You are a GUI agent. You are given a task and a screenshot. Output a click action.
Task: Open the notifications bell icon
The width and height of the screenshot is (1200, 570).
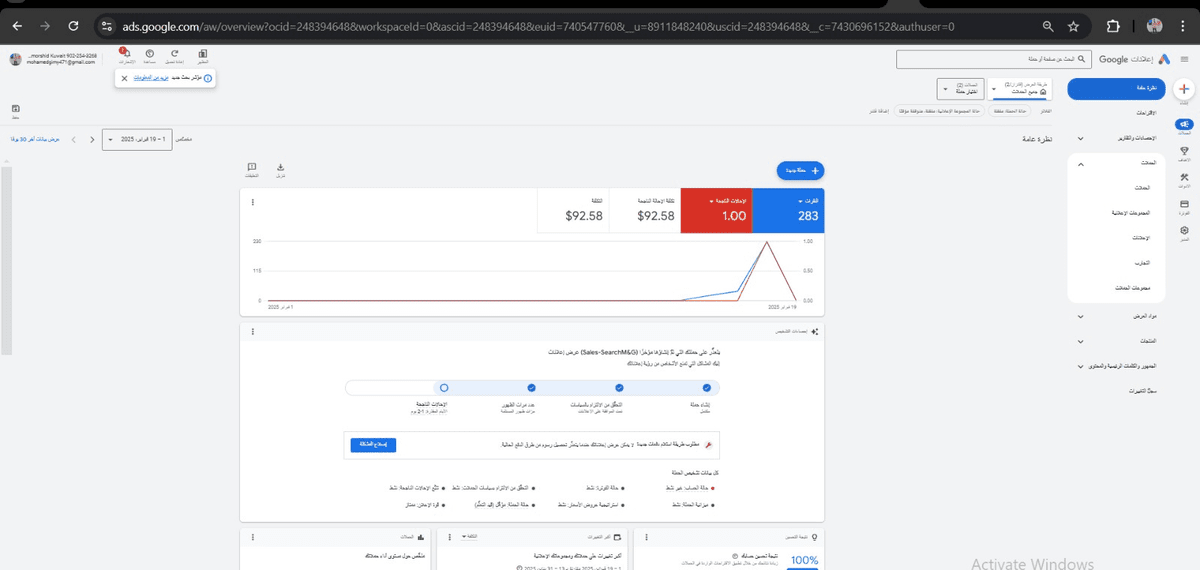pos(125,54)
